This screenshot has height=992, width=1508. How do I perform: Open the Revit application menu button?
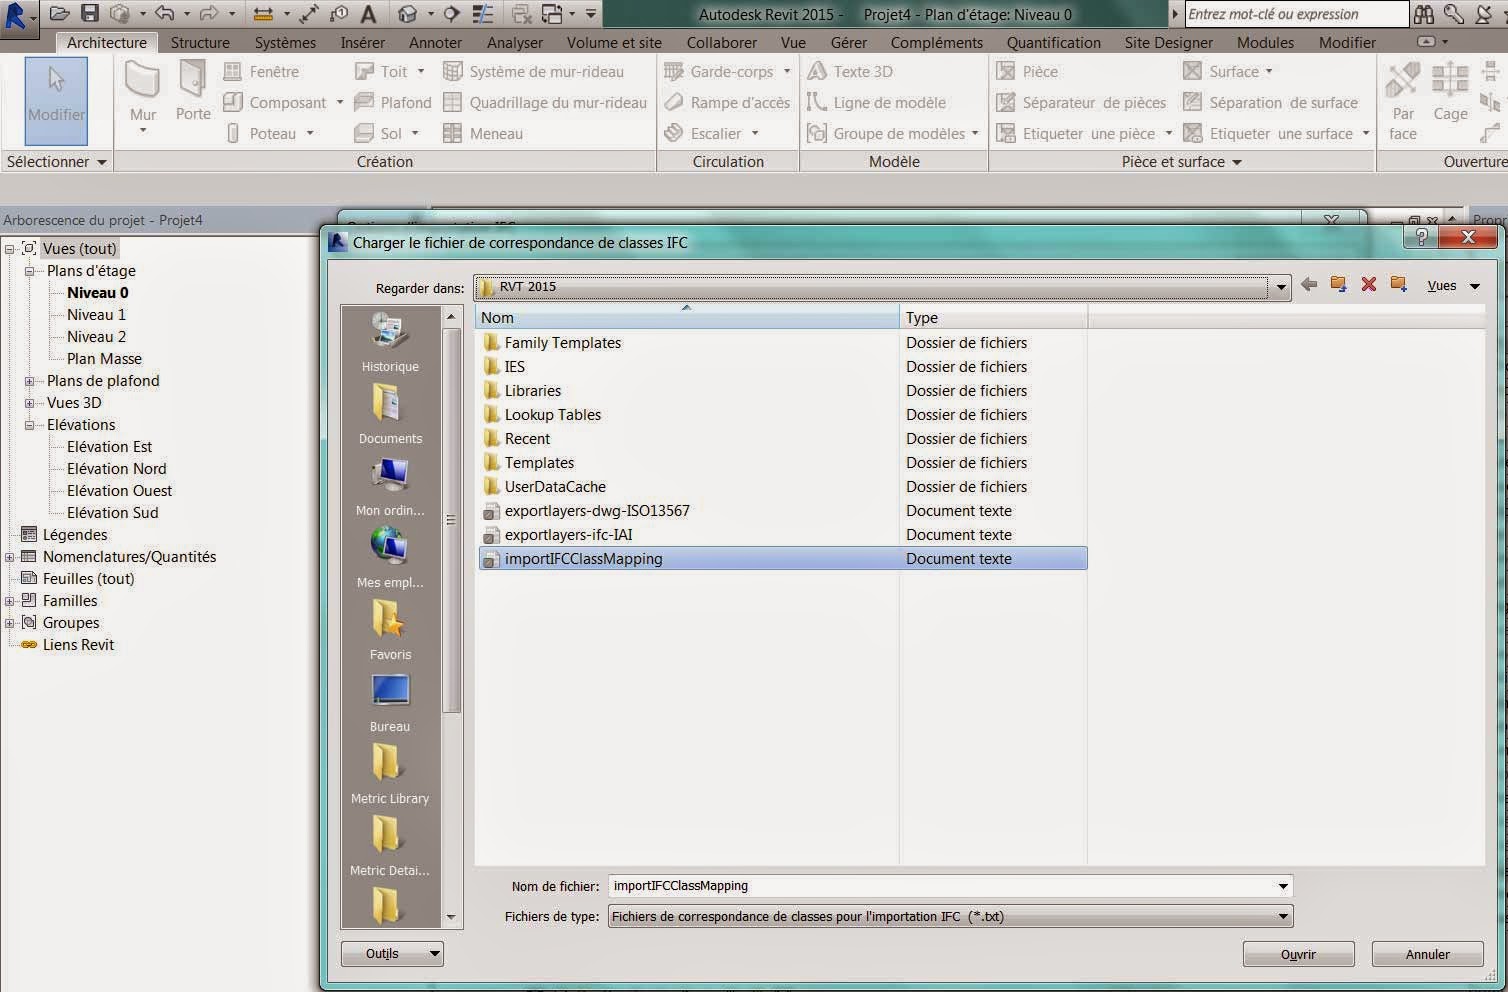(x=19, y=16)
